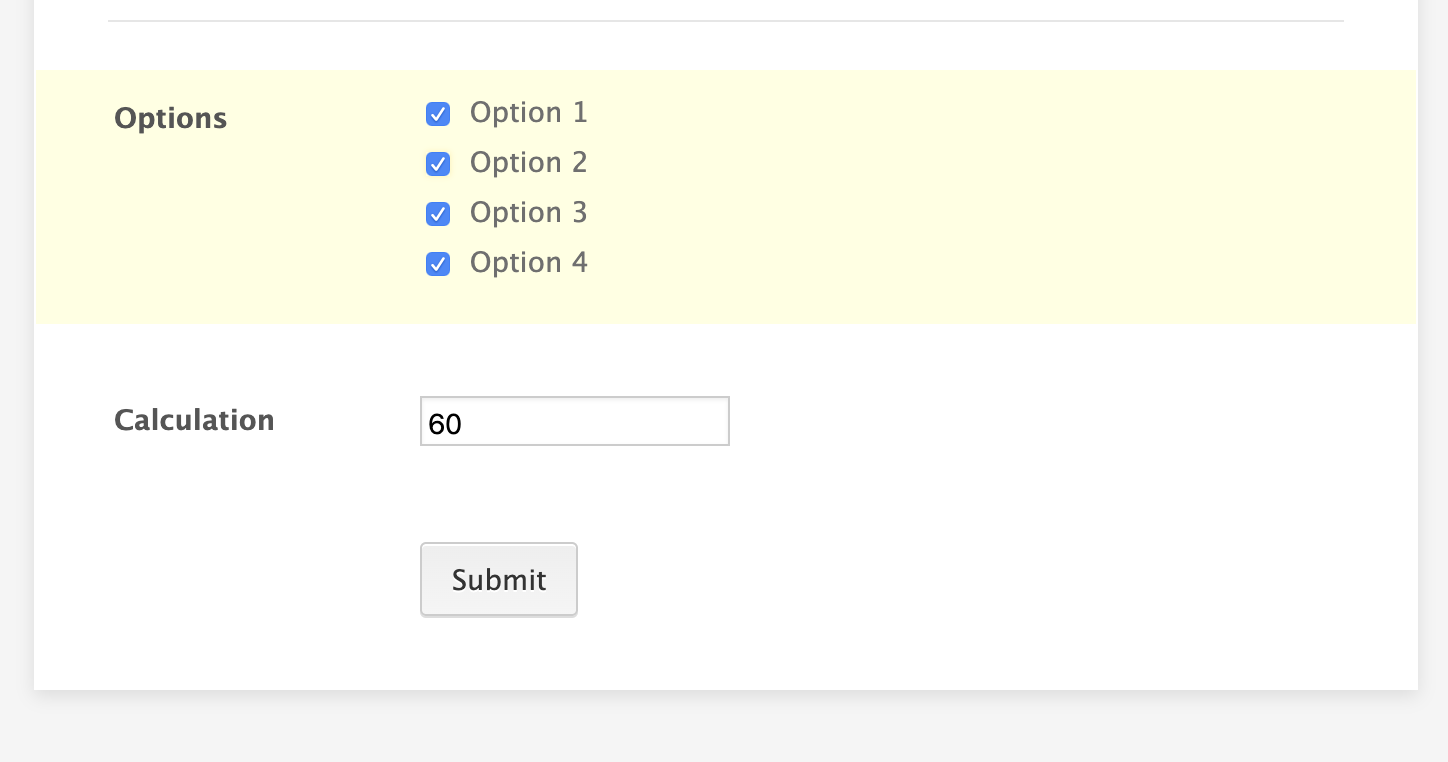This screenshot has height=762, width=1448.
Task: Click the 'Option 2' label text
Action: [529, 163]
